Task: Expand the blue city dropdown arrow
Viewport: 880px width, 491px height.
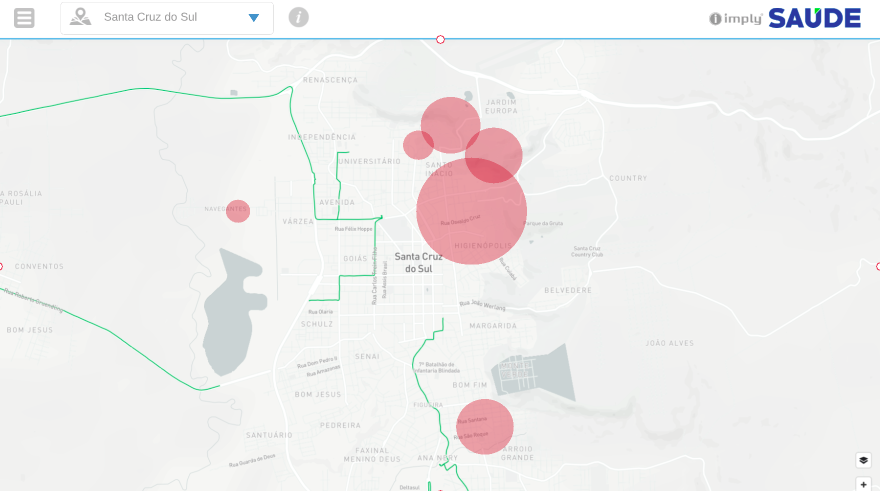Action: pos(254,18)
